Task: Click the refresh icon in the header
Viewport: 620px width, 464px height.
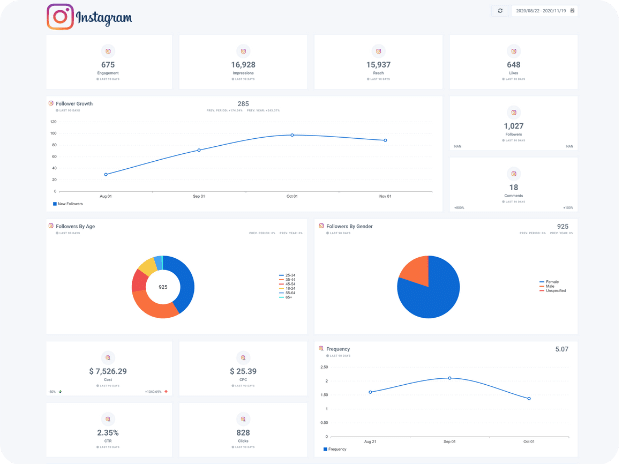Action: tap(500, 11)
